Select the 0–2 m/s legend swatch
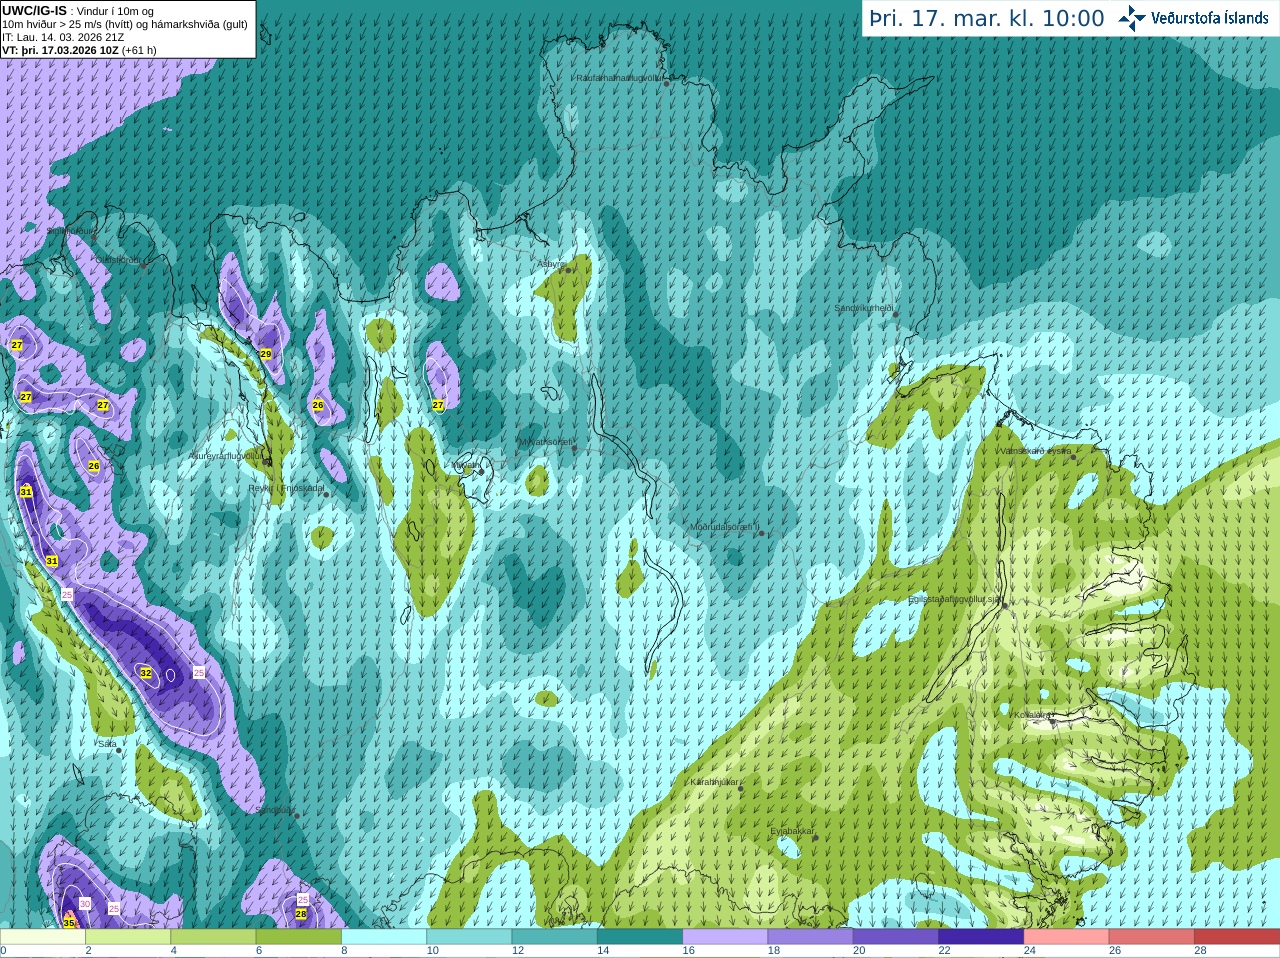1280x958 pixels. point(43,937)
